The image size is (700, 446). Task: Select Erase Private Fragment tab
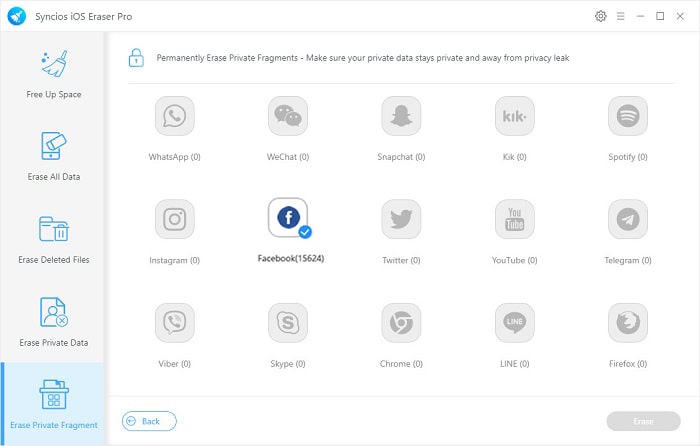point(54,404)
